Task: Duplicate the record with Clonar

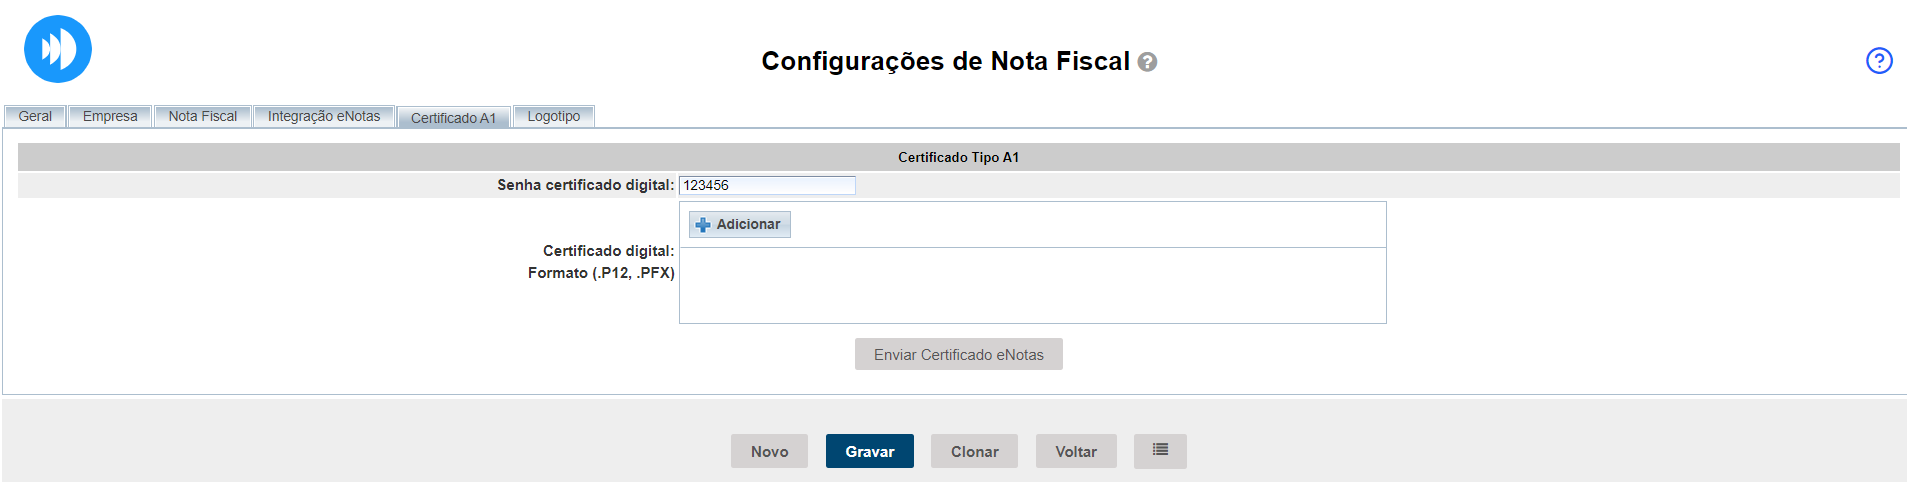Action: point(974,451)
